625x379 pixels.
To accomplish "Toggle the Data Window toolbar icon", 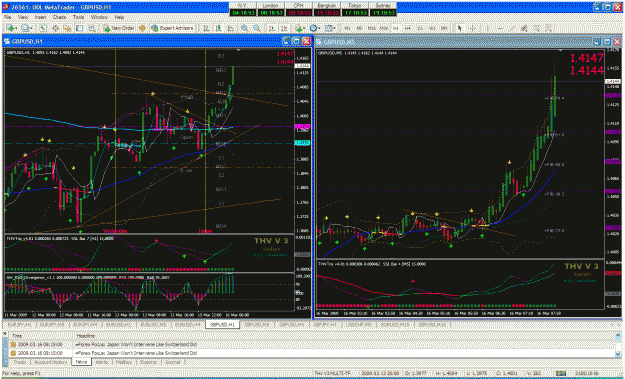I will coord(55,28).
